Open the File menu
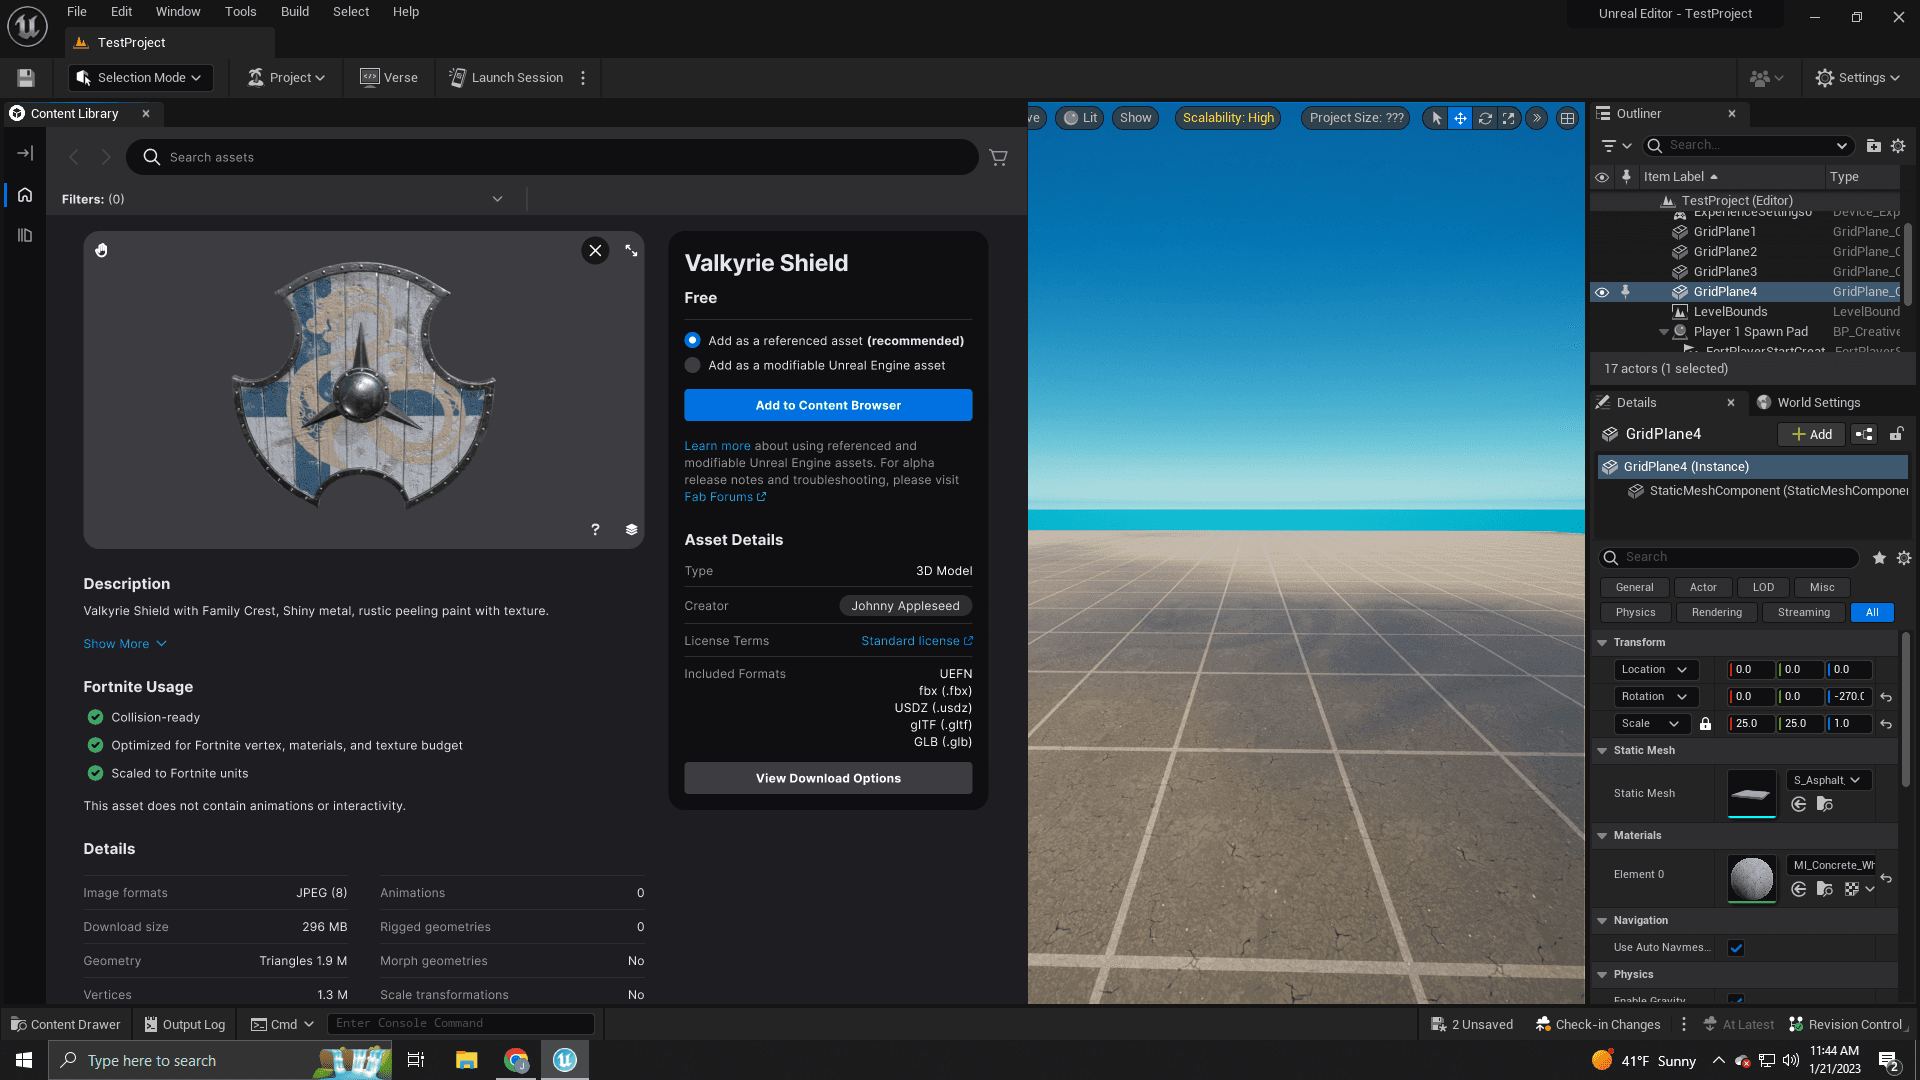1920x1080 pixels. [x=77, y=12]
